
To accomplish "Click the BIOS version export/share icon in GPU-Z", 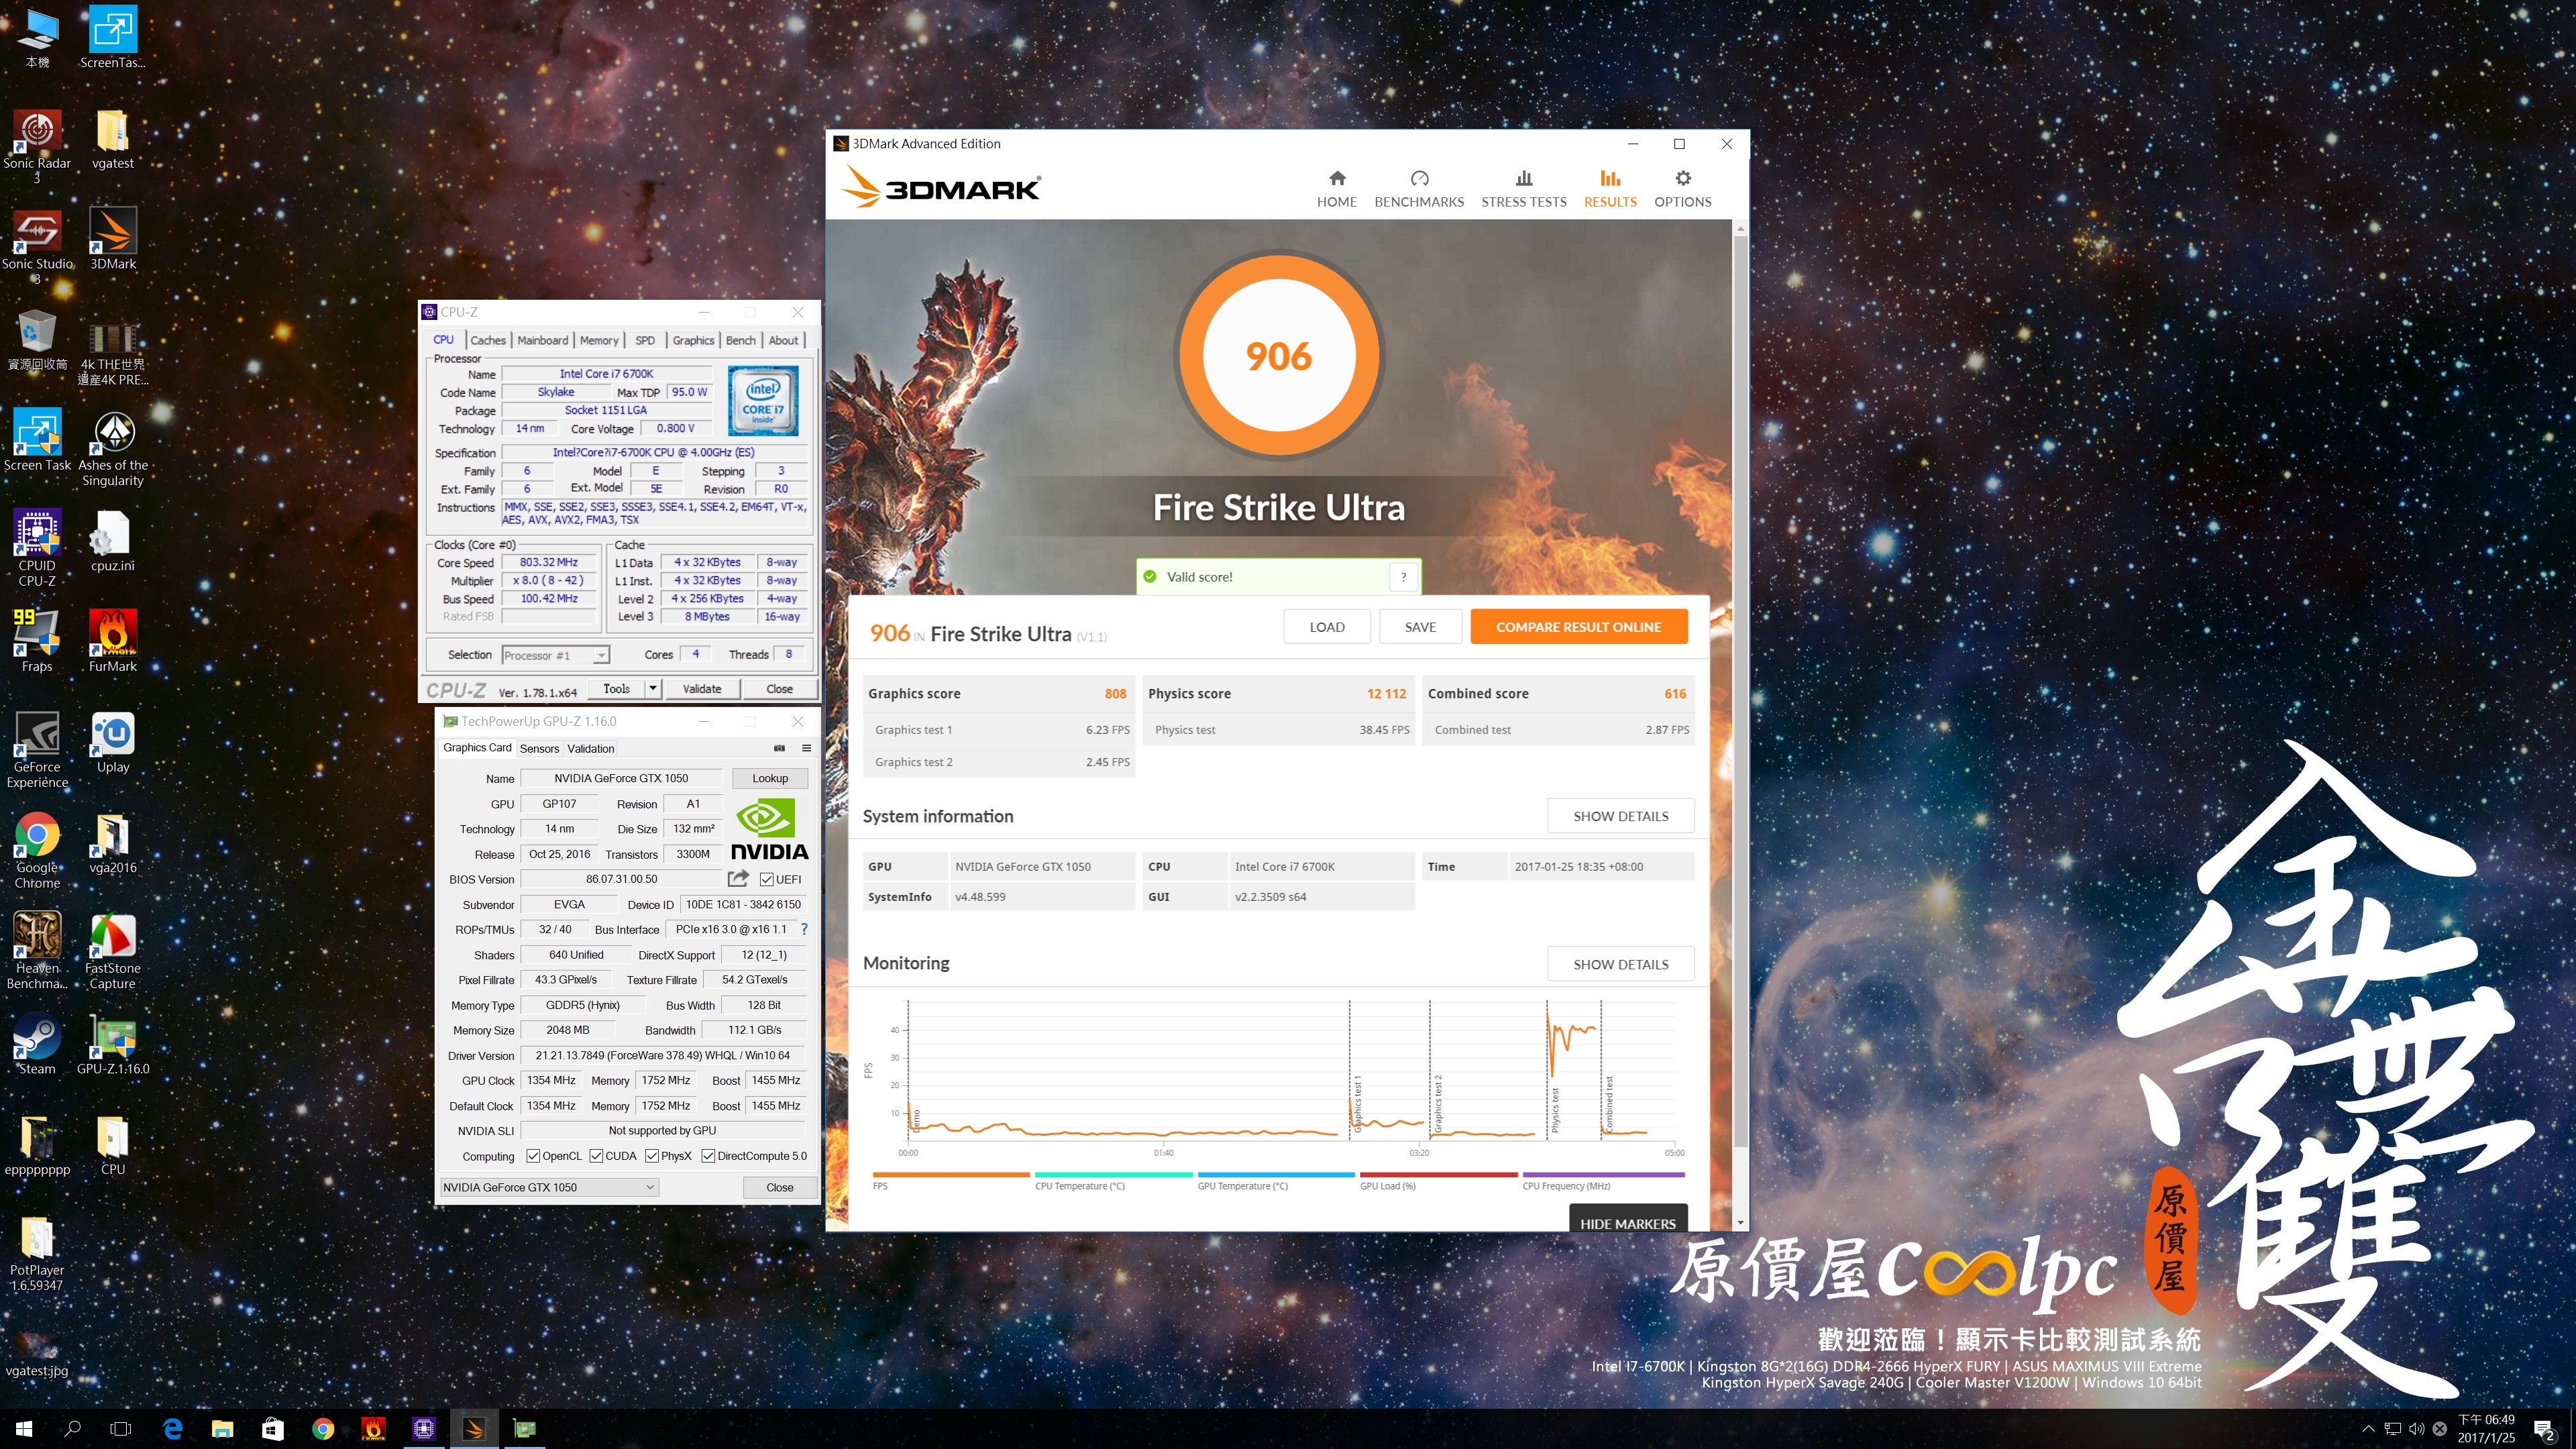I will coord(738,879).
